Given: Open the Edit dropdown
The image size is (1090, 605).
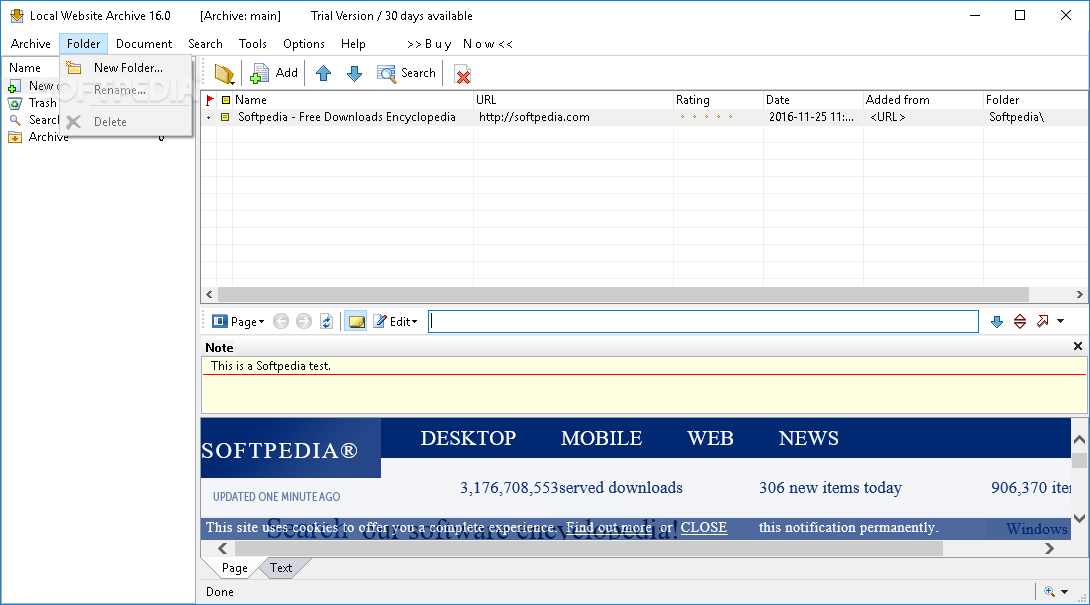Looking at the screenshot, I should tap(395, 321).
